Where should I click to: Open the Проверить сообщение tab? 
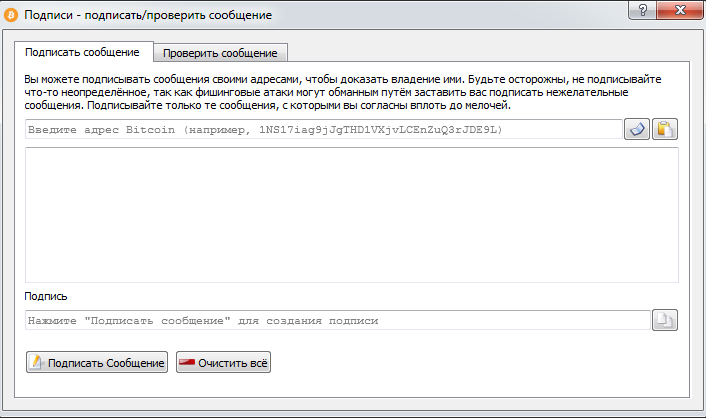pos(221,53)
